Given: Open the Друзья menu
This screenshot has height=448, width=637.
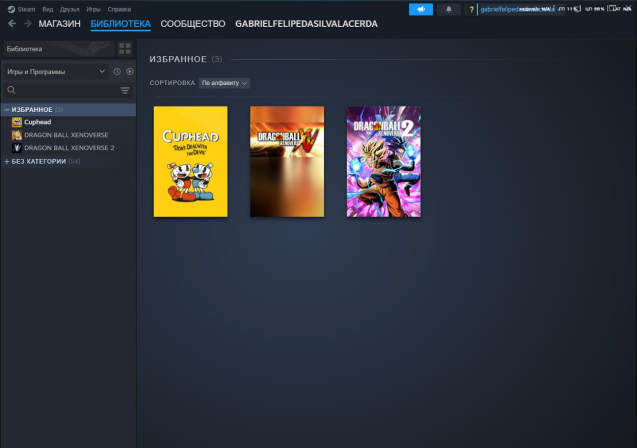Looking at the screenshot, I should (x=69, y=9).
